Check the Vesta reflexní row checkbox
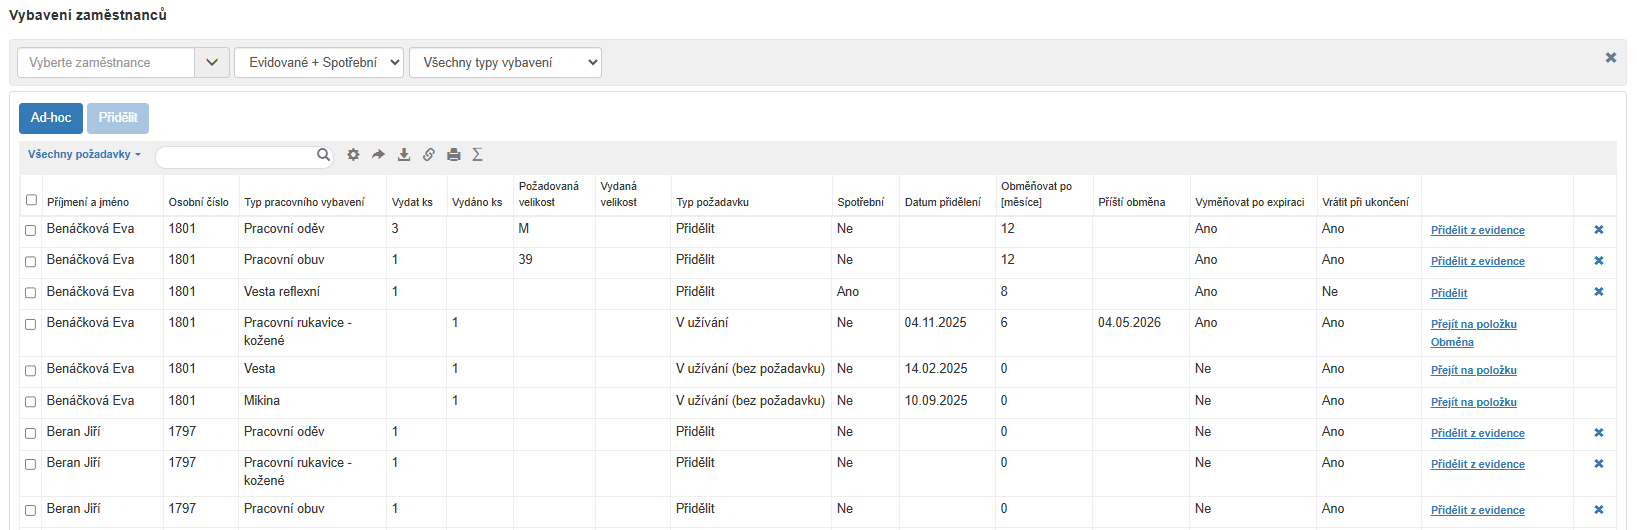This screenshot has height=530, width=1637. coord(31,293)
